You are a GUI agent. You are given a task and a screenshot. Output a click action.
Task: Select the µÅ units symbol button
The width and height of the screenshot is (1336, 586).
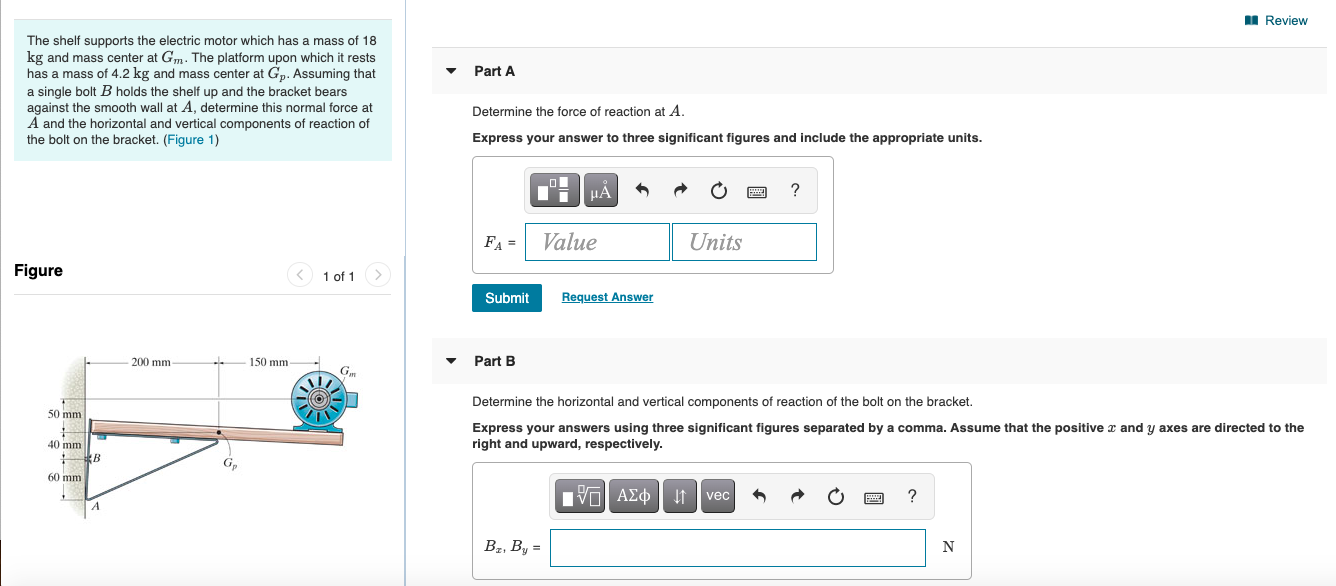[x=601, y=190]
